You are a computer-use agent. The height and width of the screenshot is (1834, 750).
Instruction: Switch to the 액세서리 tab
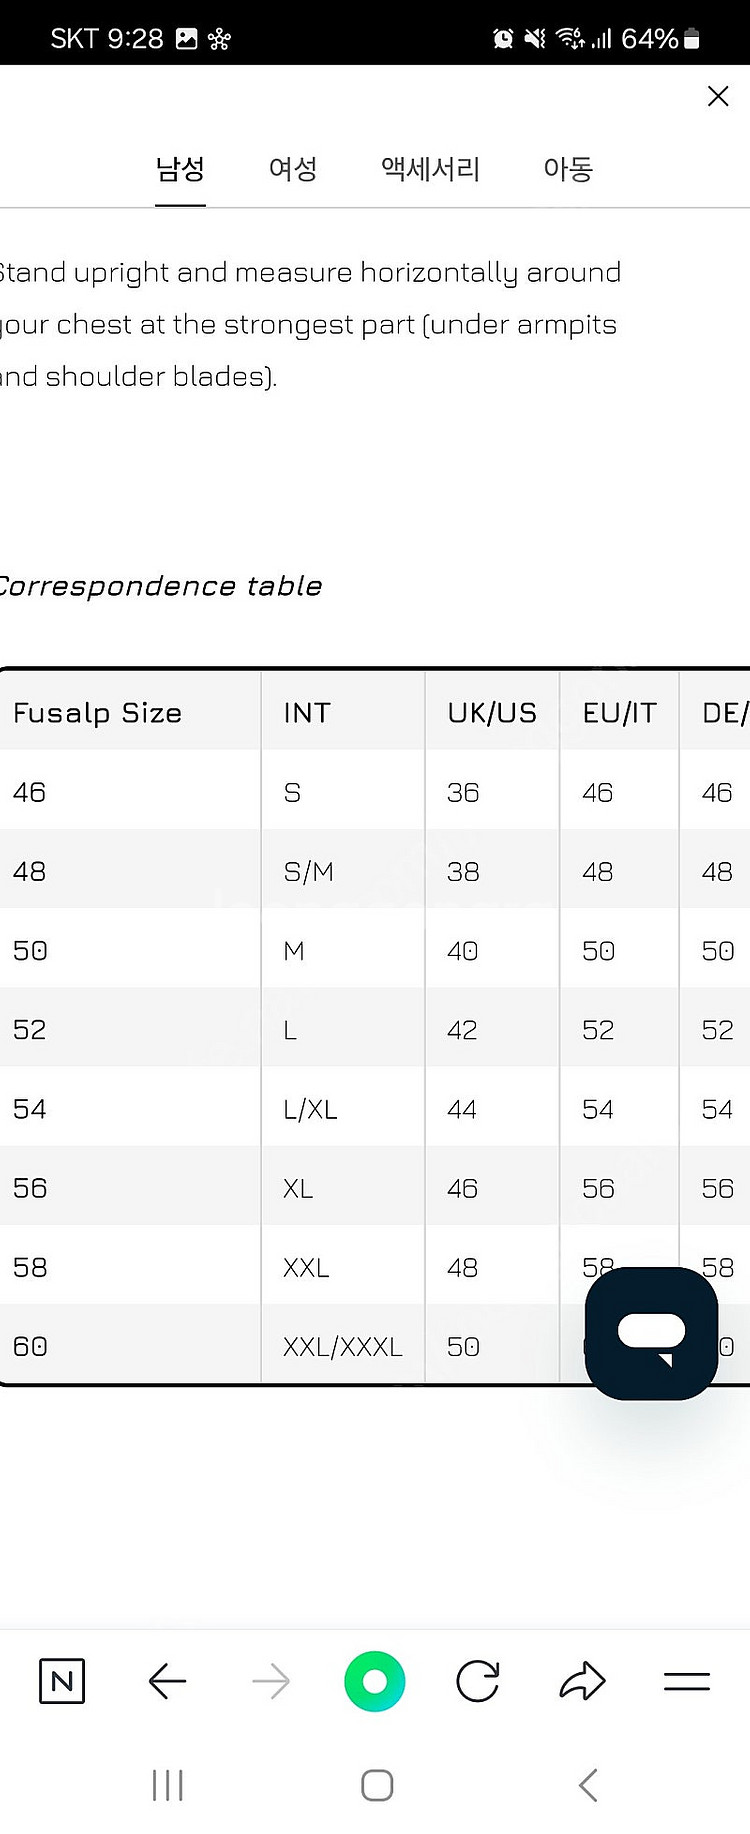pos(431,169)
